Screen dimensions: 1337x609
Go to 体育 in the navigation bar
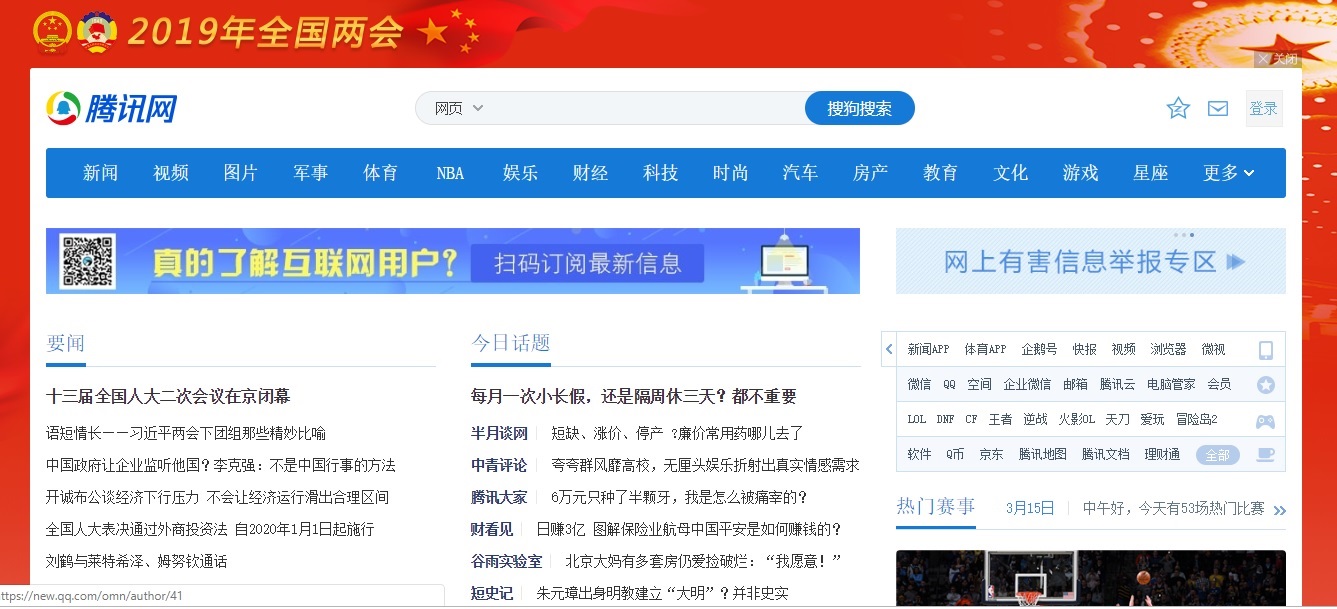tap(381, 173)
